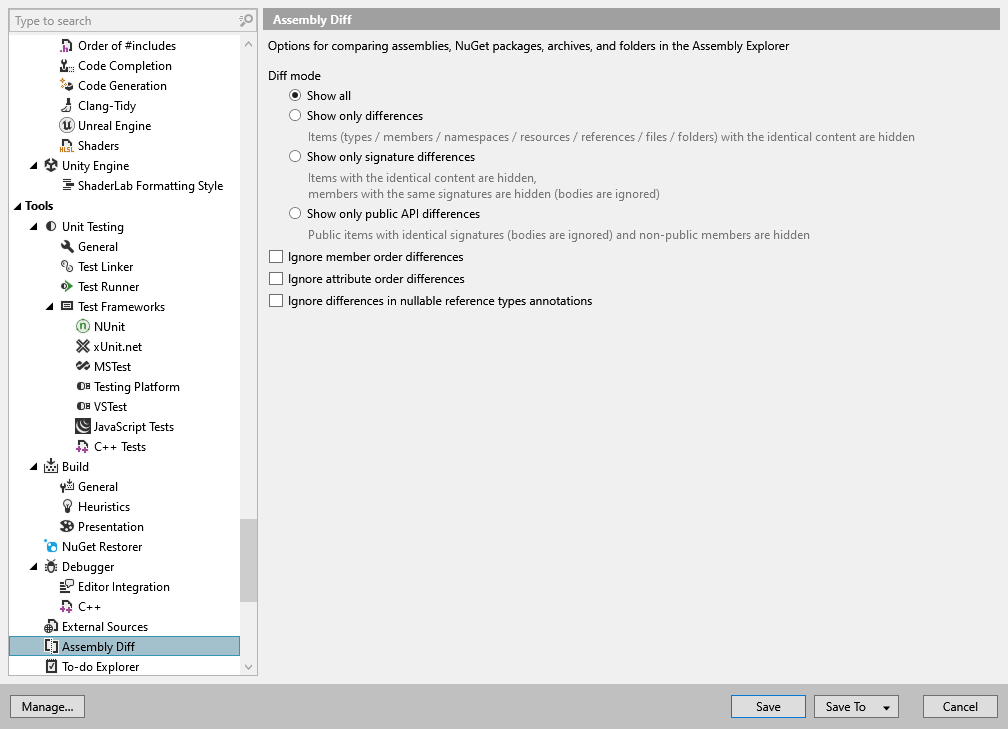Select the JavaScript Tests icon
1008x729 pixels.
click(82, 426)
